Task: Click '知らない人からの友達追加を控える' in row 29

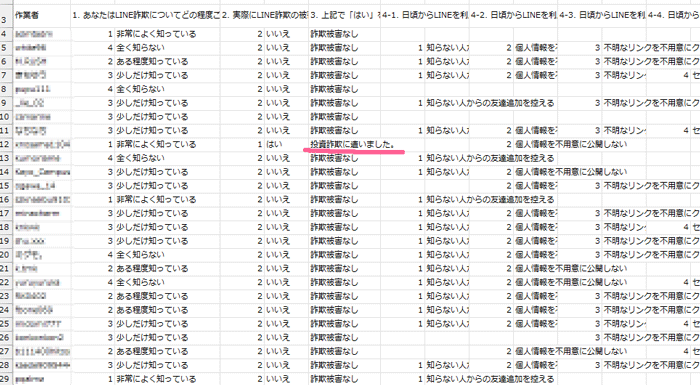Action: tap(490, 379)
